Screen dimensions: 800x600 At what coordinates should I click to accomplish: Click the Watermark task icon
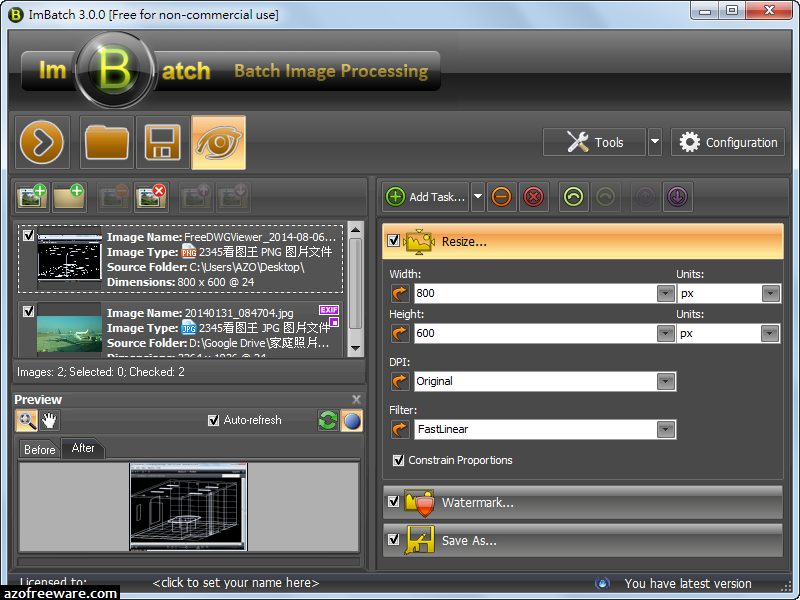pos(419,503)
